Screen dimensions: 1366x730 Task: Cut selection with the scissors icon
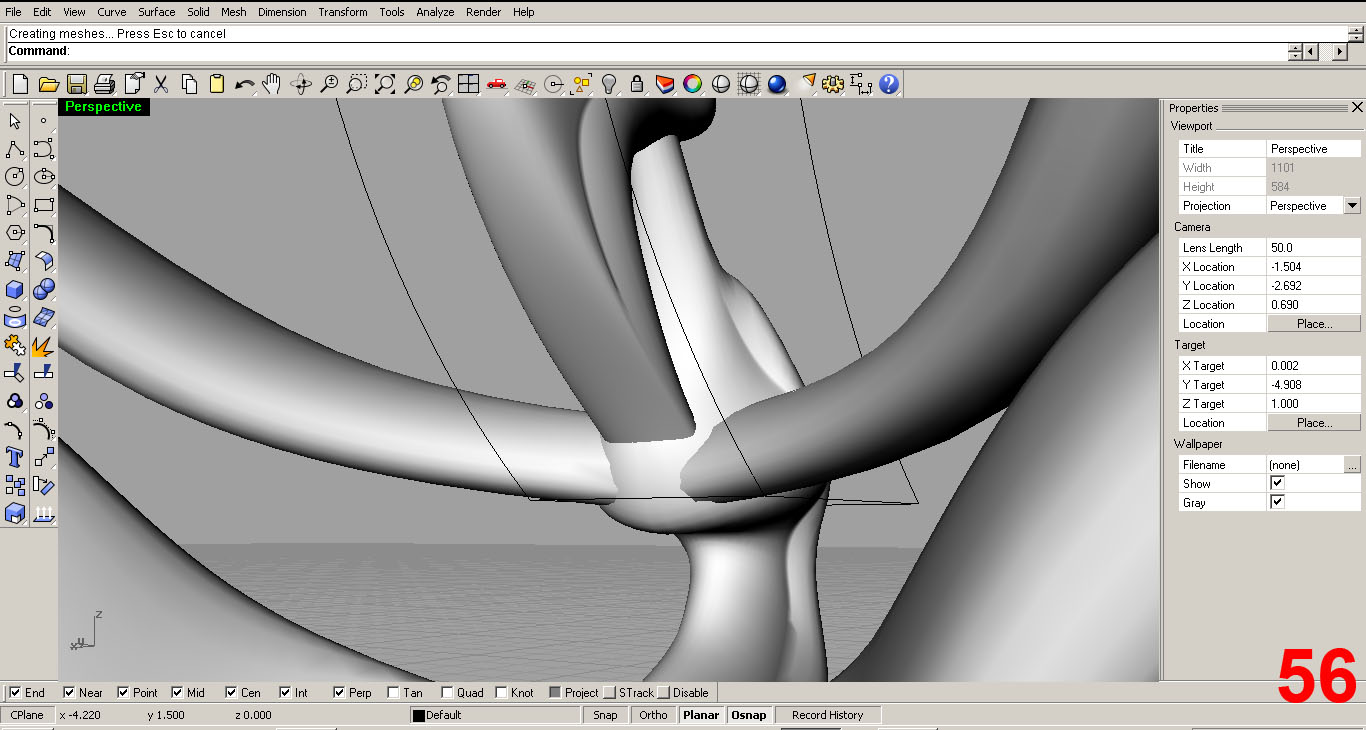tap(161, 84)
